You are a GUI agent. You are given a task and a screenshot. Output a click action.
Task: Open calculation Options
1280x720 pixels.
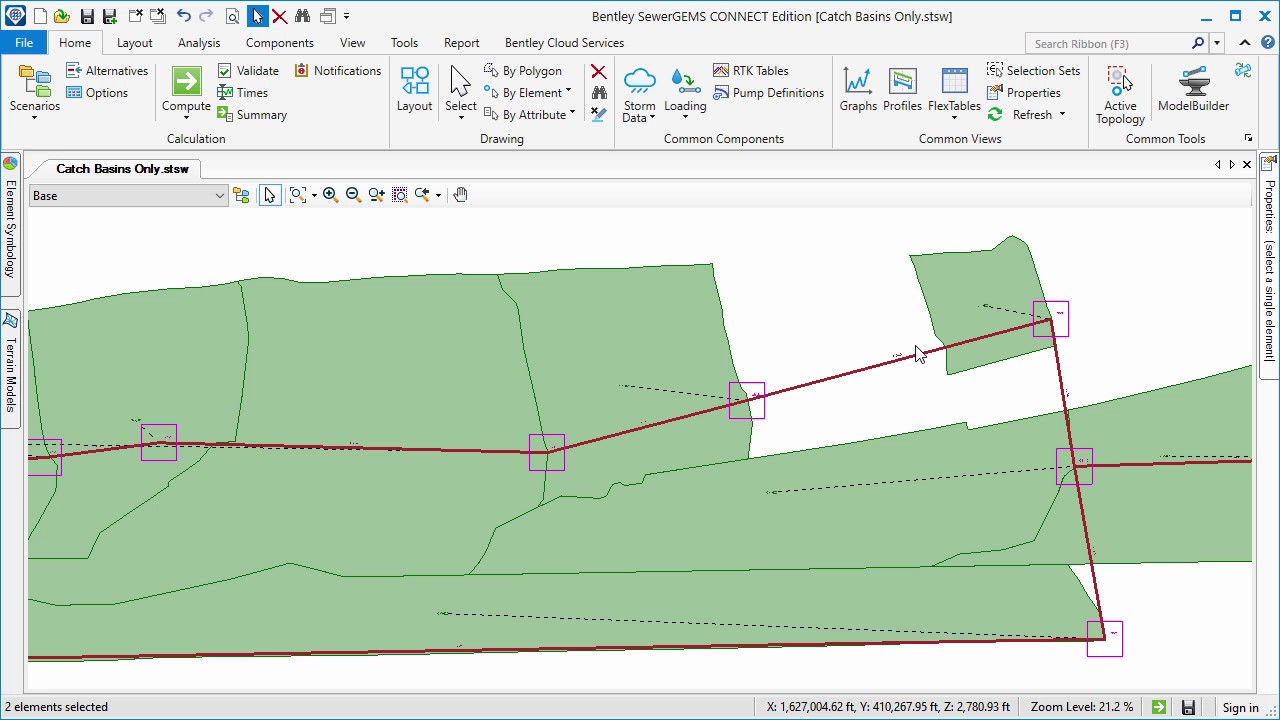click(97, 93)
